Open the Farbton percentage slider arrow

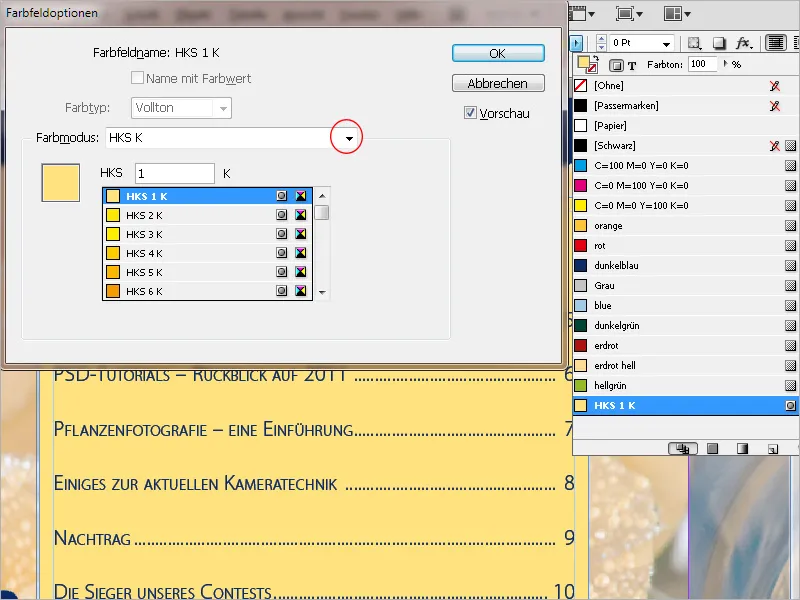[726, 64]
